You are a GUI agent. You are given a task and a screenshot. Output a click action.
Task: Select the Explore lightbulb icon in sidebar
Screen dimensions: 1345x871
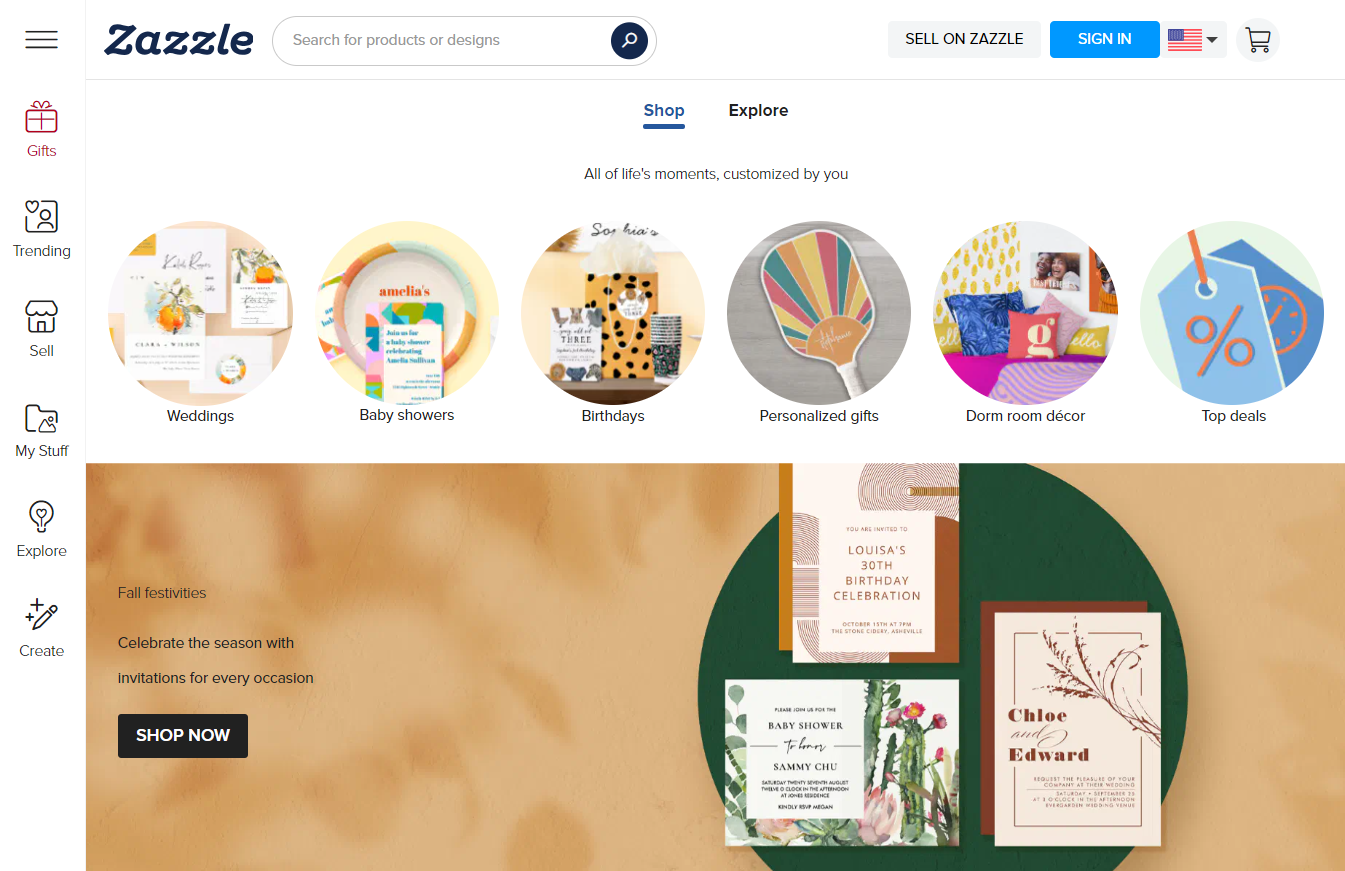(x=42, y=517)
